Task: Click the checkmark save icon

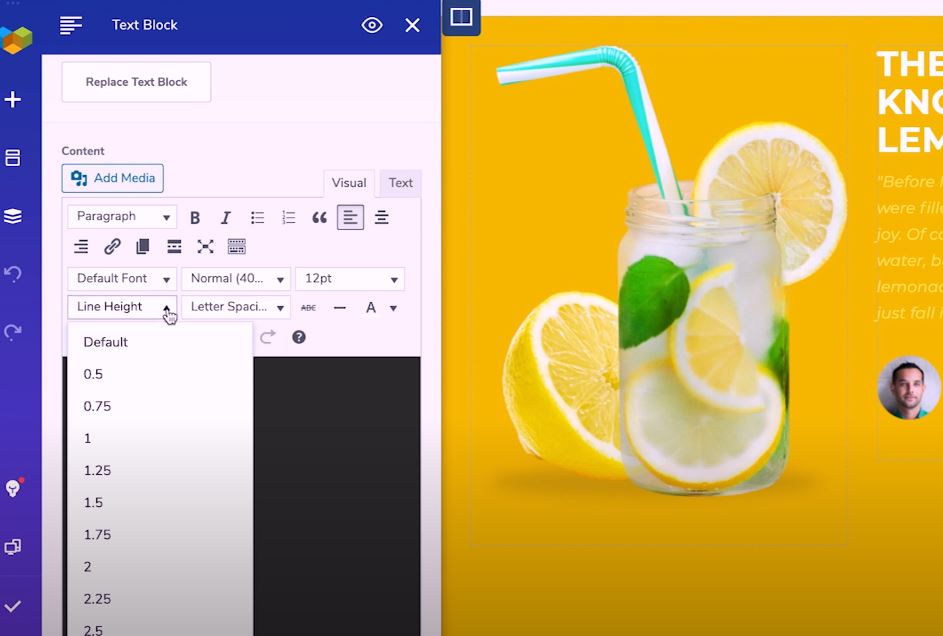Action: (x=13, y=605)
